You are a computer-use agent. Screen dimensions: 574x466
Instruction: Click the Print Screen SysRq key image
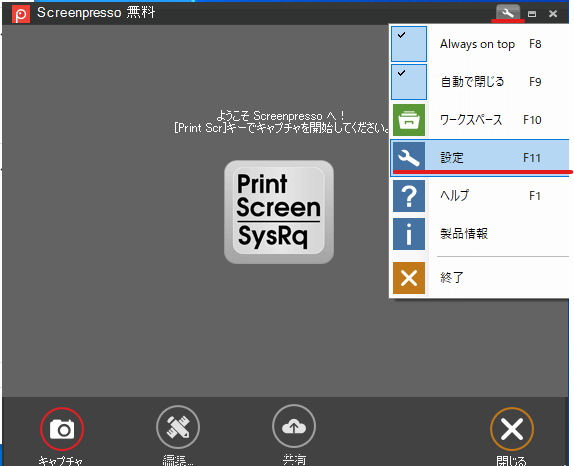tap(279, 212)
